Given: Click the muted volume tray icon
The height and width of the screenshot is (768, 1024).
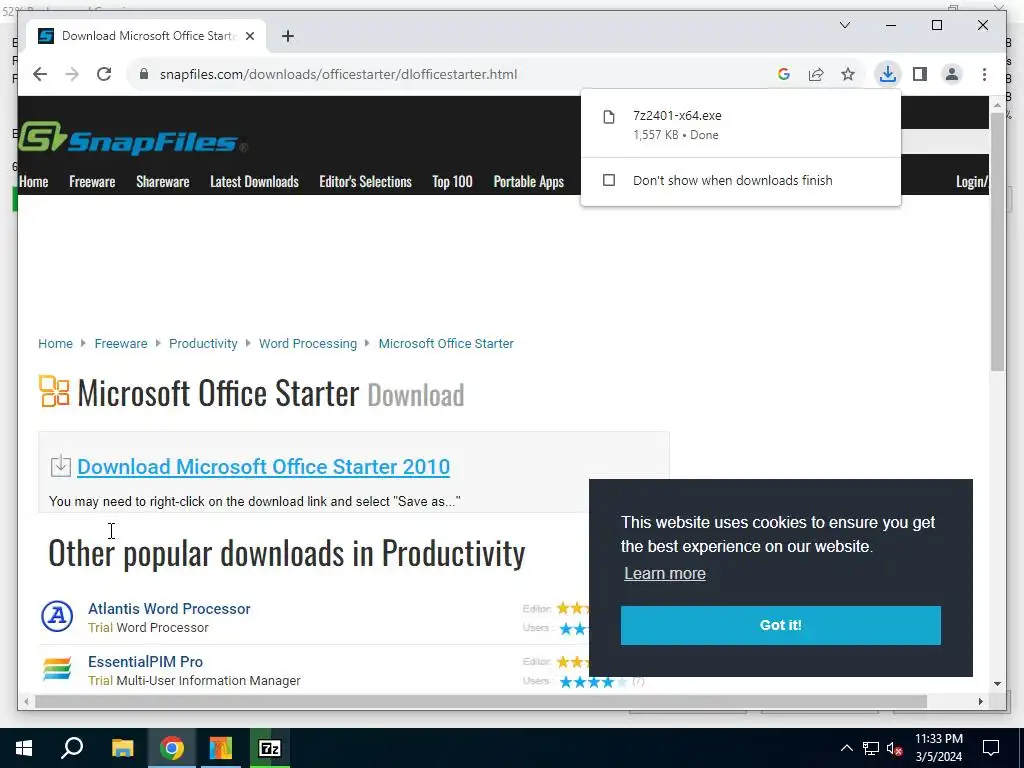Looking at the screenshot, I should [x=894, y=748].
